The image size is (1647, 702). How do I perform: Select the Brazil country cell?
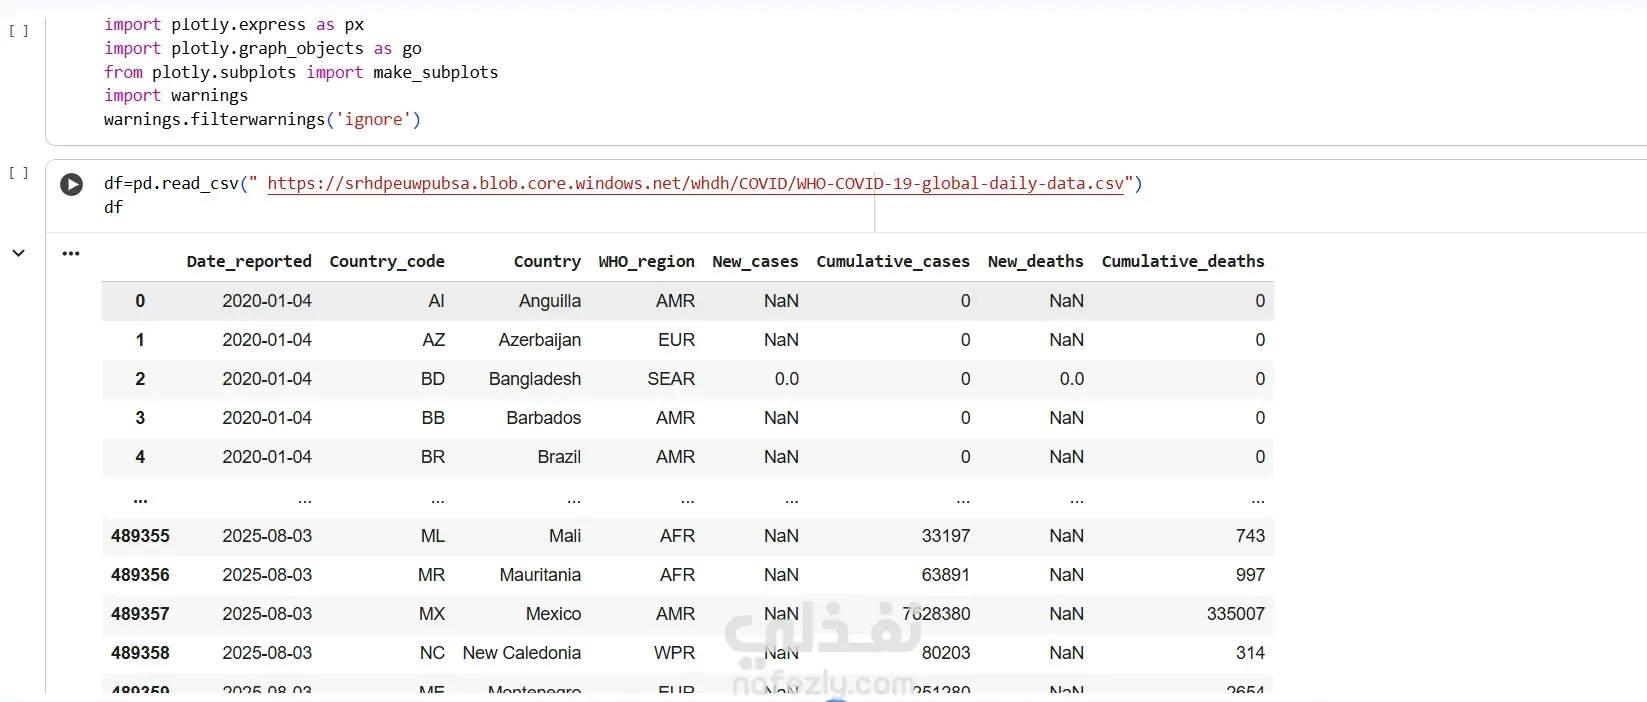tap(559, 457)
